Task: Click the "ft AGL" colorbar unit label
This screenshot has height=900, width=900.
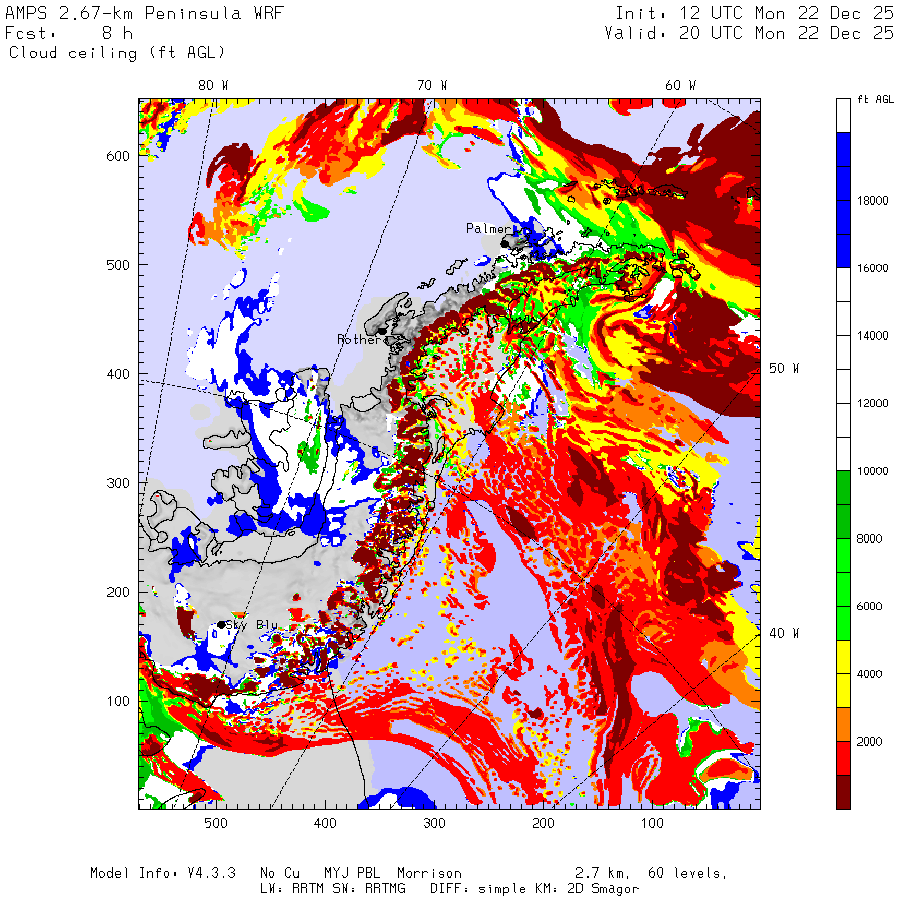Action: pos(875,99)
